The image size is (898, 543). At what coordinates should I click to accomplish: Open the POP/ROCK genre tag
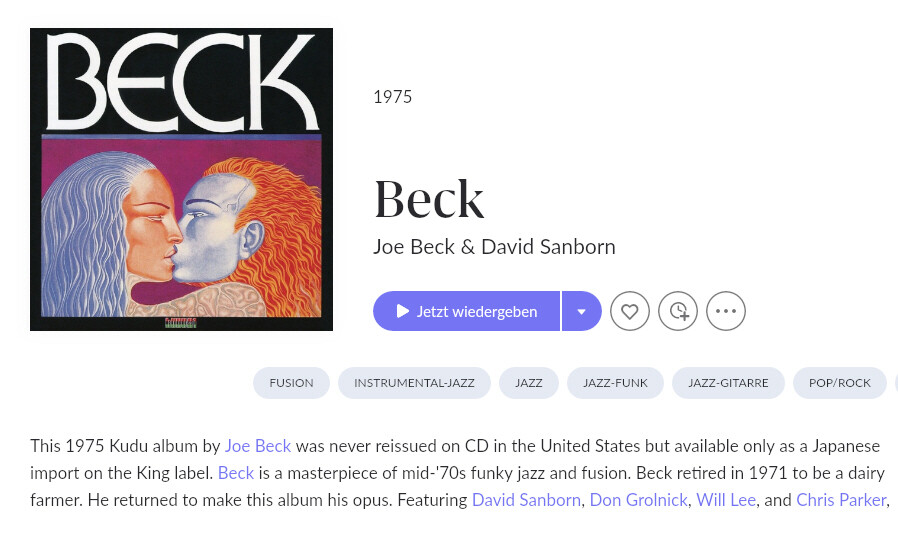pos(839,383)
